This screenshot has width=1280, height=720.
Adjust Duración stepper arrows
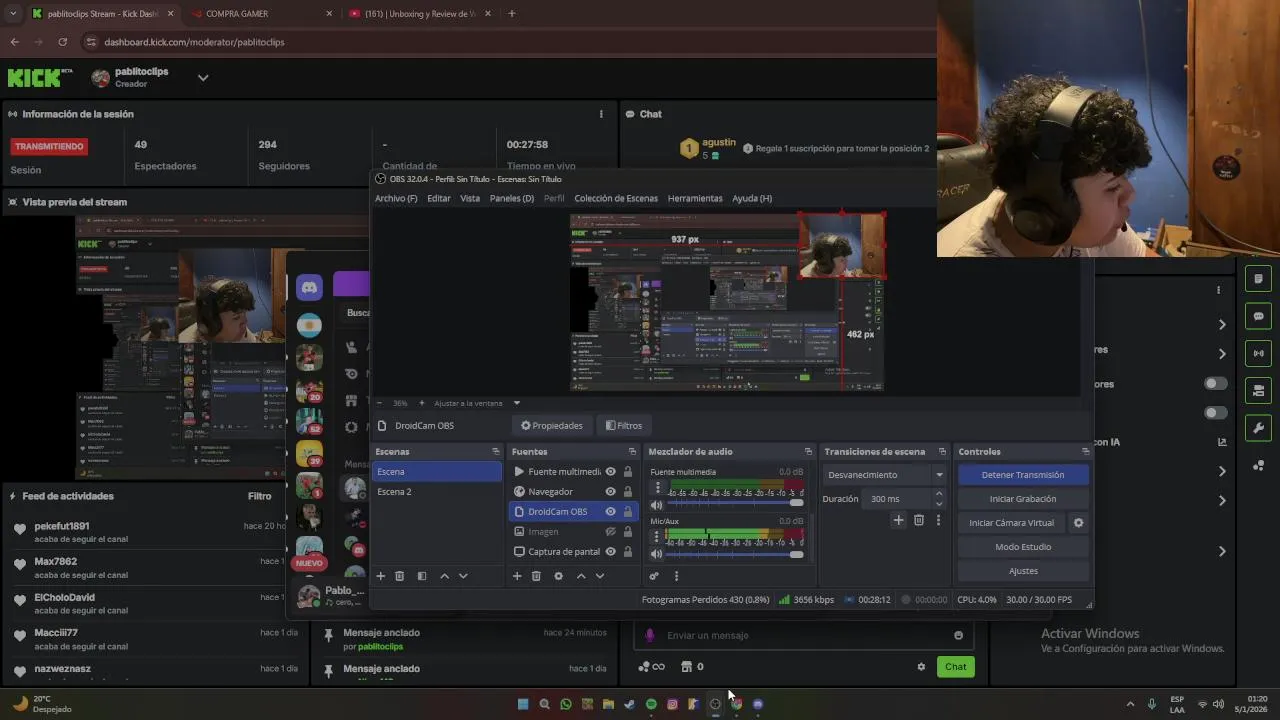939,499
